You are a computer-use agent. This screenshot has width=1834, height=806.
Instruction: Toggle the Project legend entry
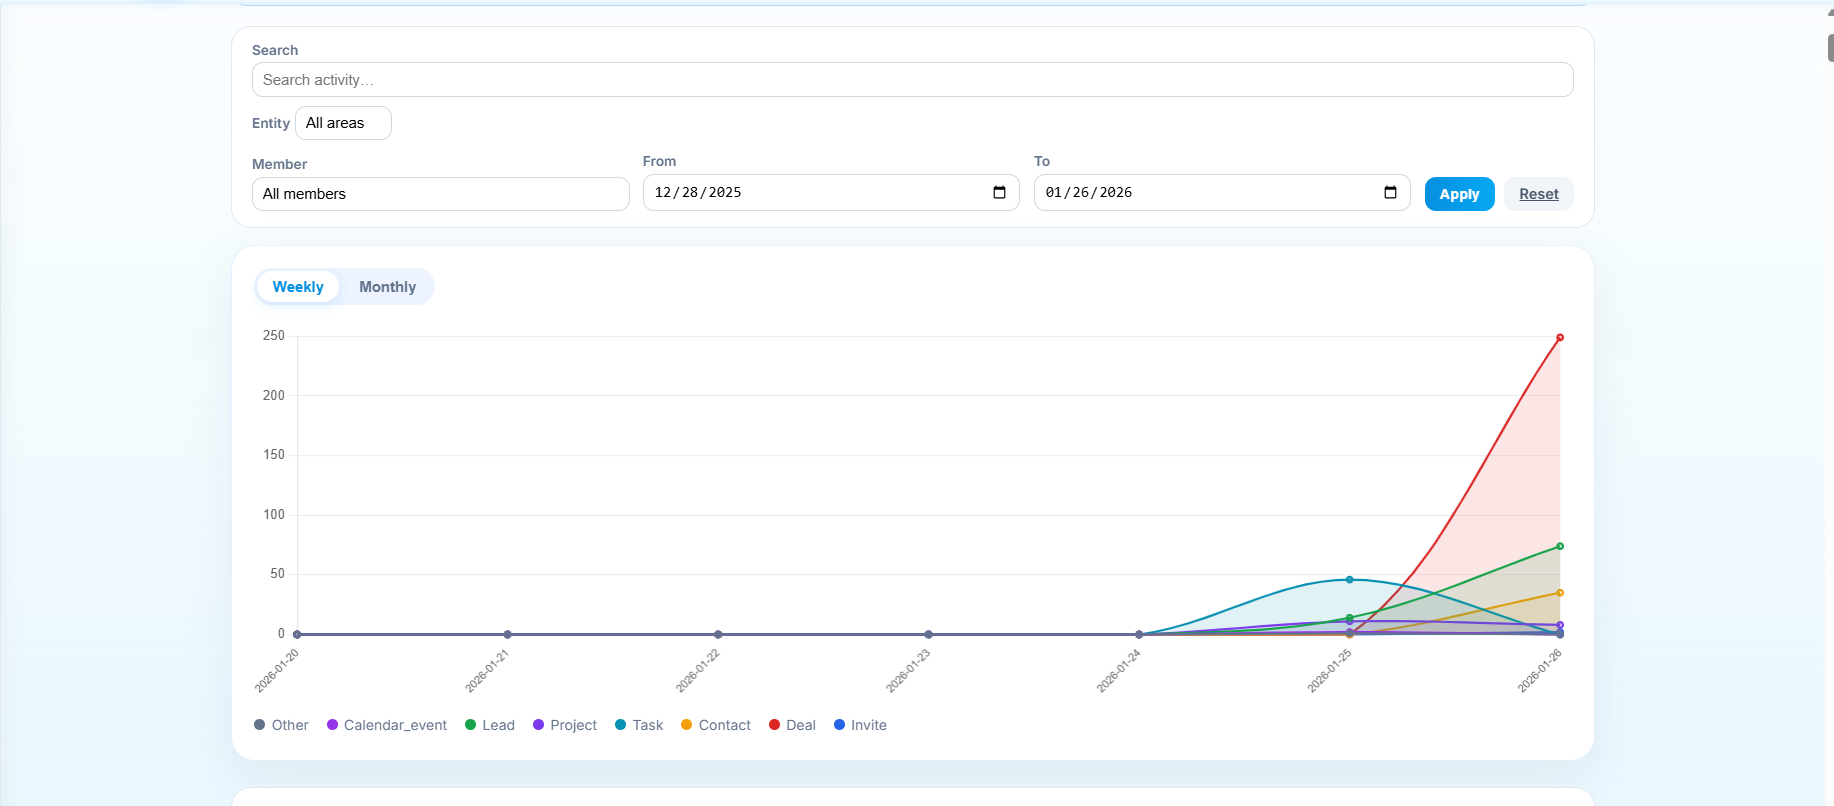click(x=564, y=725)
